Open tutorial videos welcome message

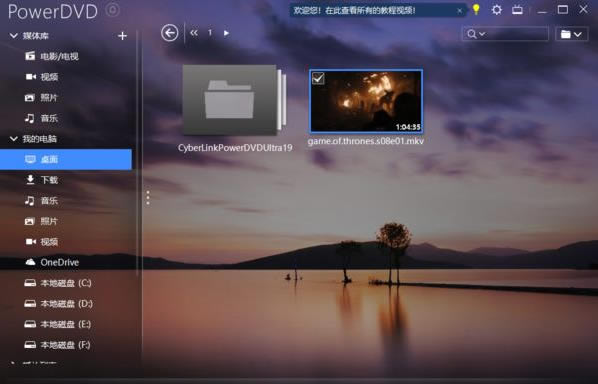coord(354,11)
